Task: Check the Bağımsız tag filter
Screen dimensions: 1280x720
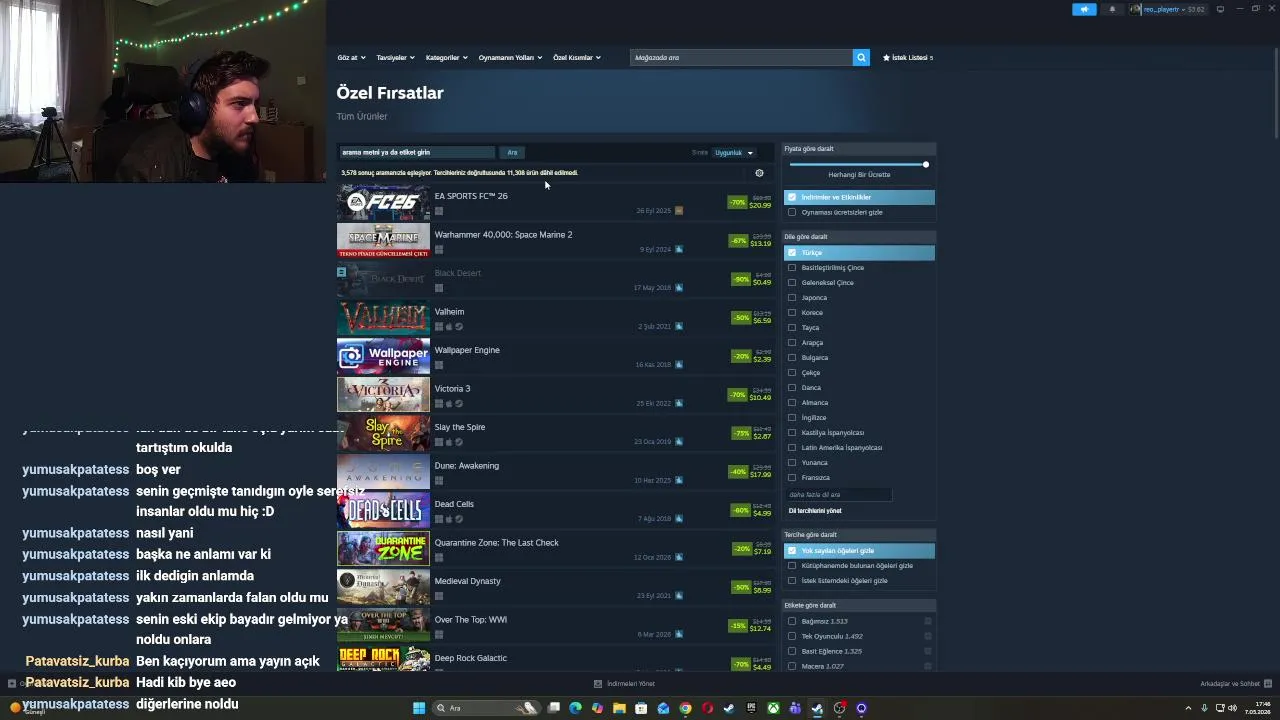Action: [x=792, y=621]
